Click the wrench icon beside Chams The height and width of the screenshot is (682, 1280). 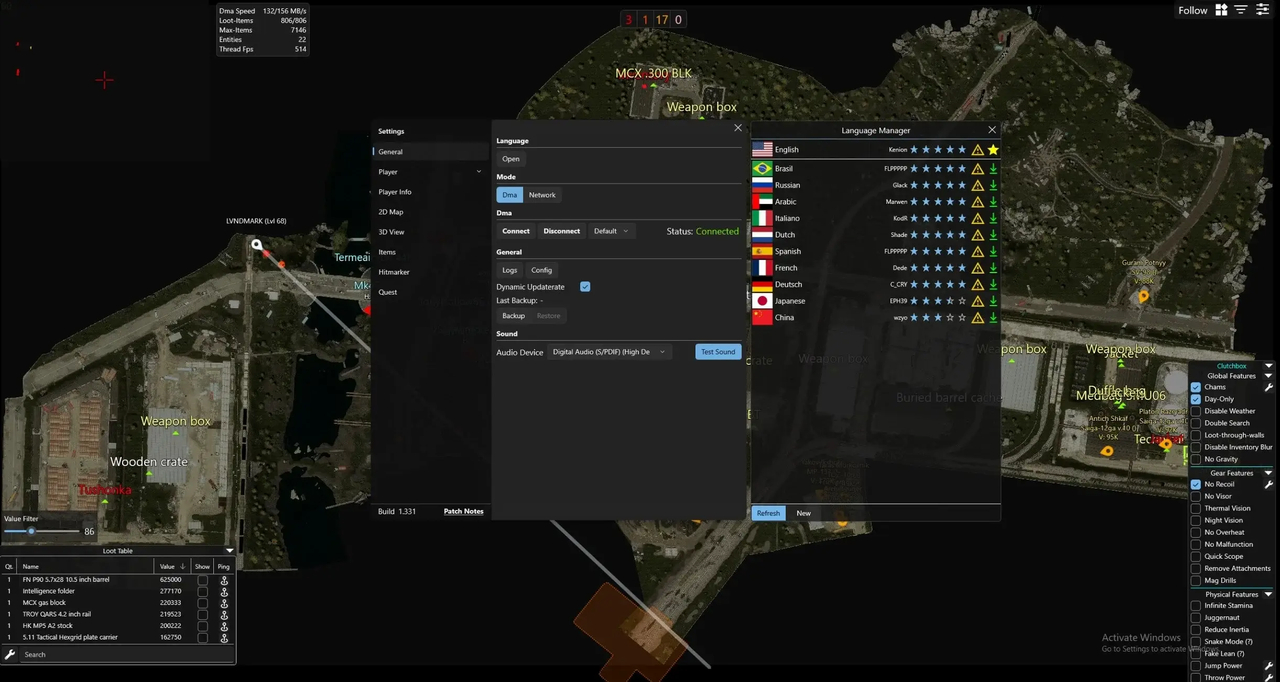point(1269,387)
